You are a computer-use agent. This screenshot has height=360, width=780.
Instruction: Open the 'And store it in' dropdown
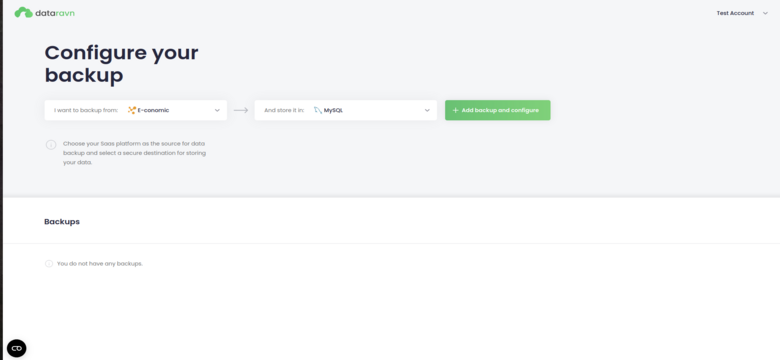pos(346,110)
